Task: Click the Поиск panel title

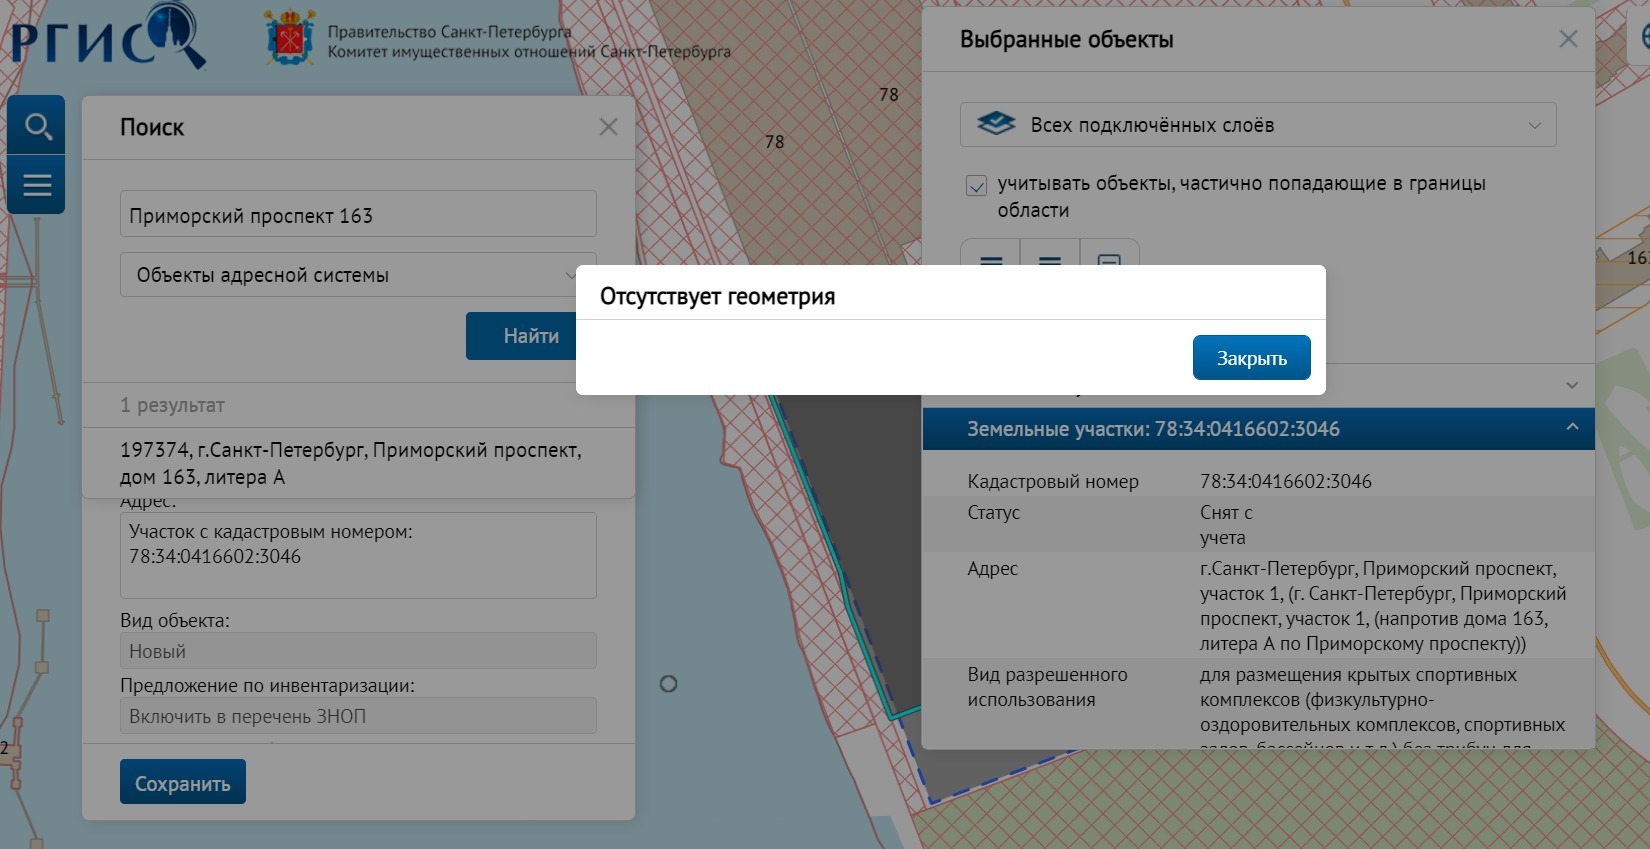Action: tap(152, 127)
